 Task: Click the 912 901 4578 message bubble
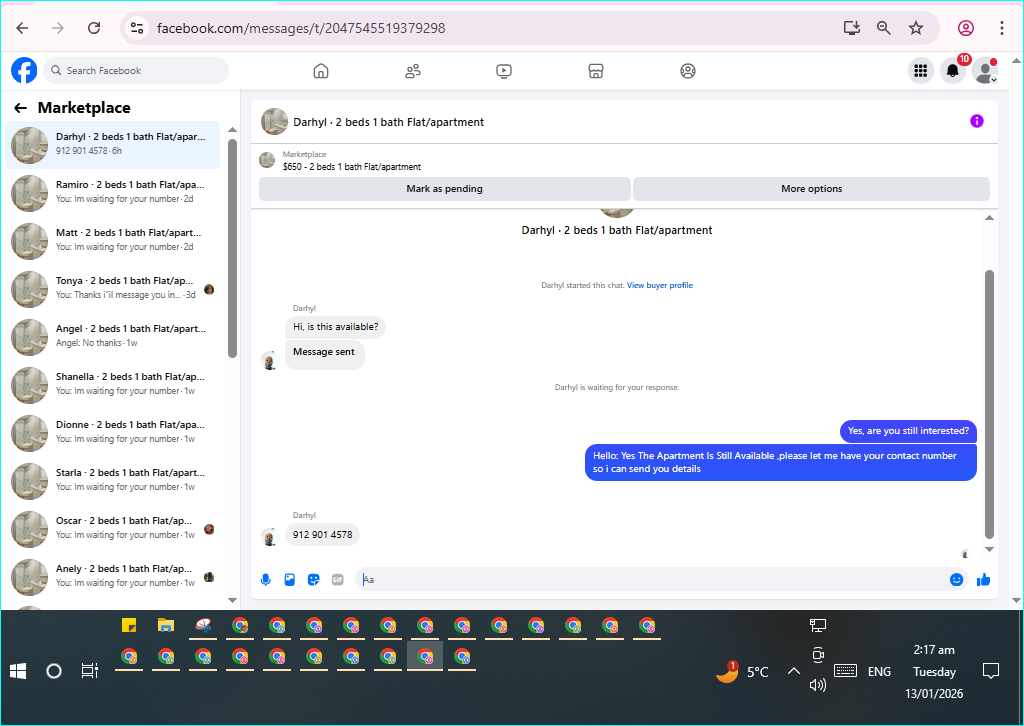pyautogui.click(x=322, y=535)
